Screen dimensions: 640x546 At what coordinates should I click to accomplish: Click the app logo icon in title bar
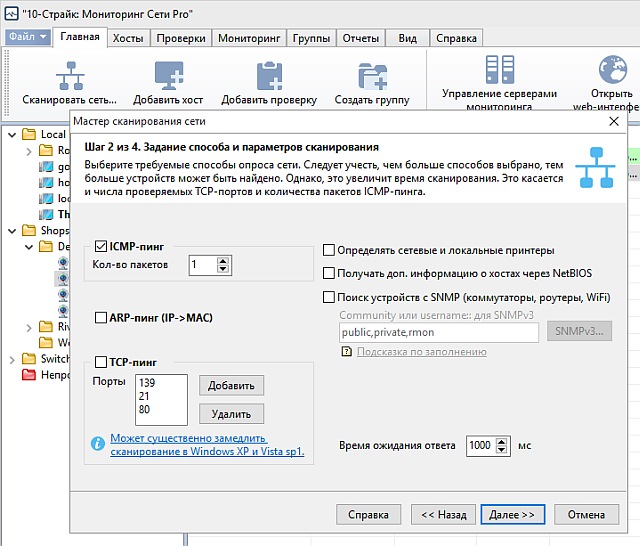pos(11,13)
